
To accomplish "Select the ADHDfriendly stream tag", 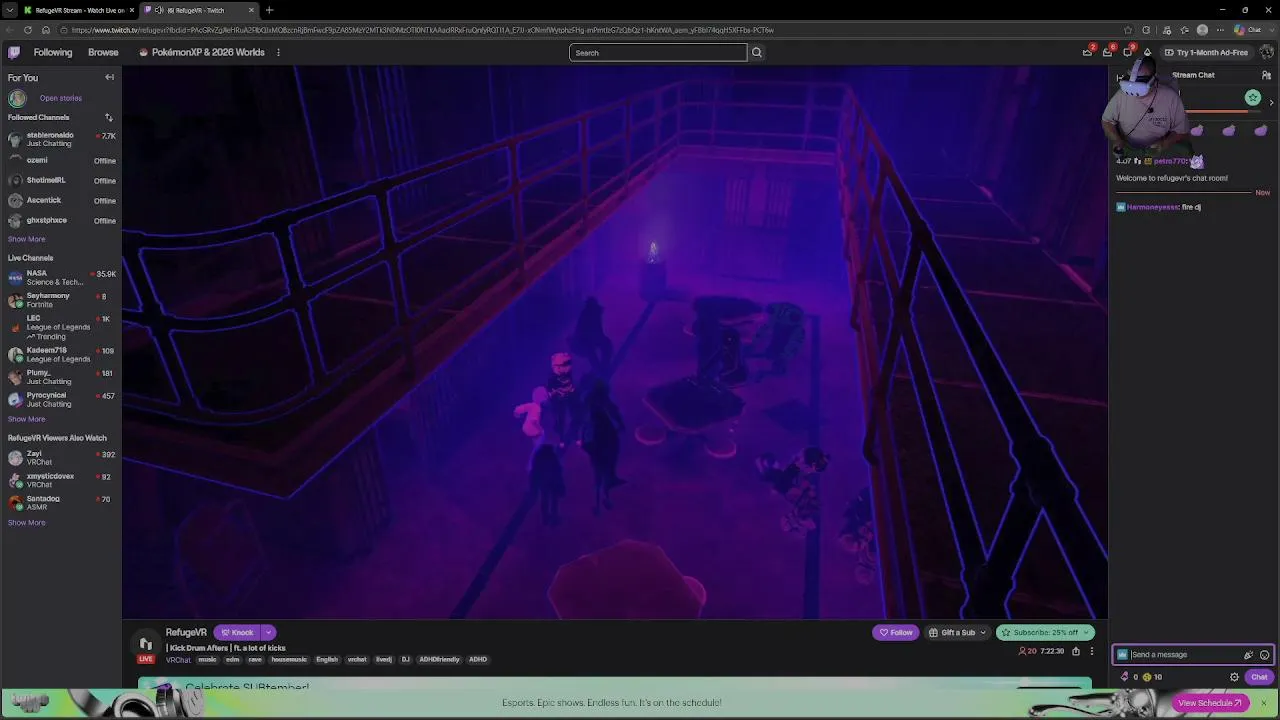I will (x=439, y=660).
